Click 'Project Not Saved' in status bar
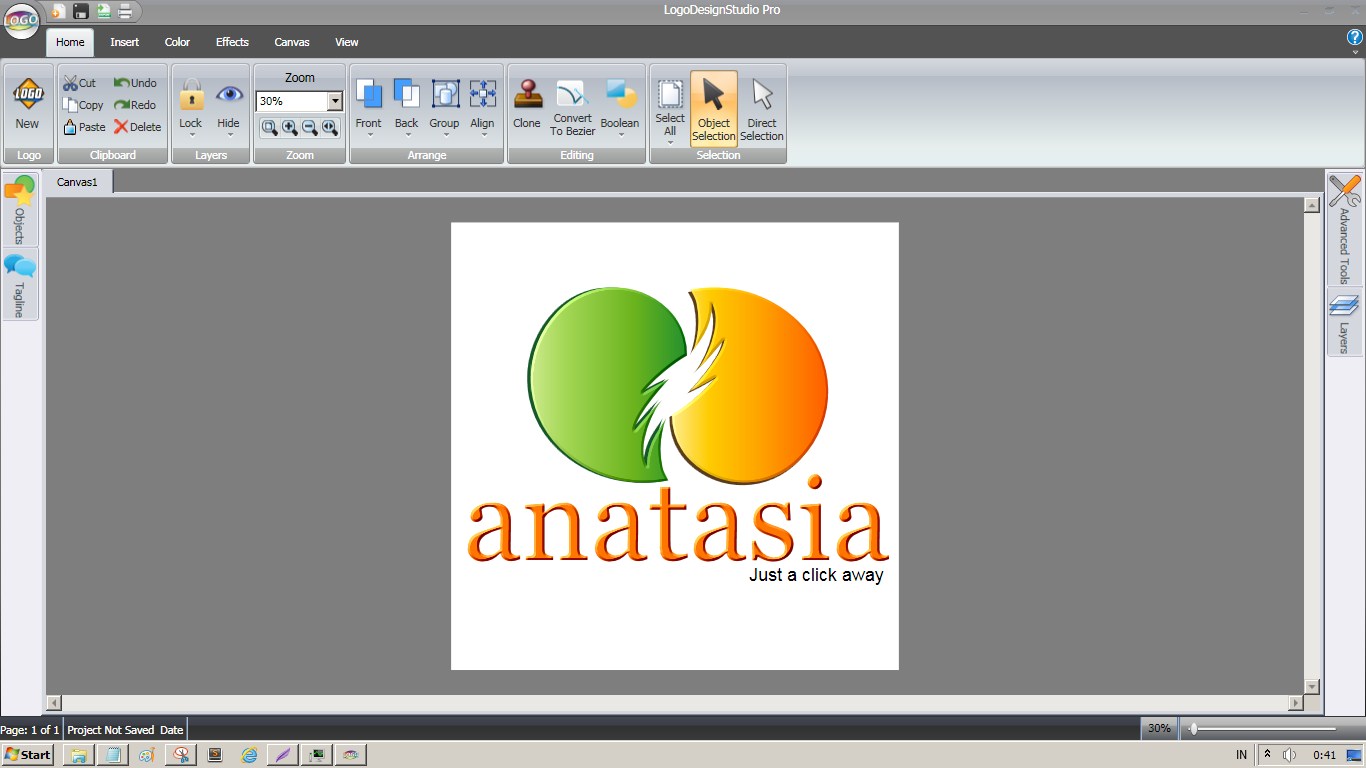Screen dimensions: 1366x768 pos(110,730)
